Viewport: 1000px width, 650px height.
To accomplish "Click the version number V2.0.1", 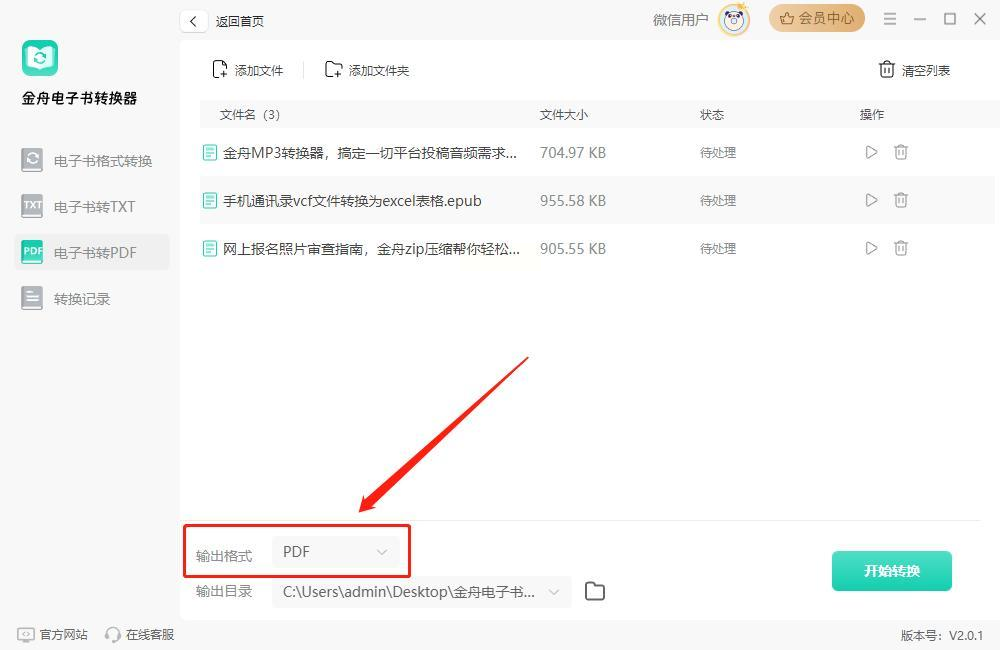I will pos(966,635).
